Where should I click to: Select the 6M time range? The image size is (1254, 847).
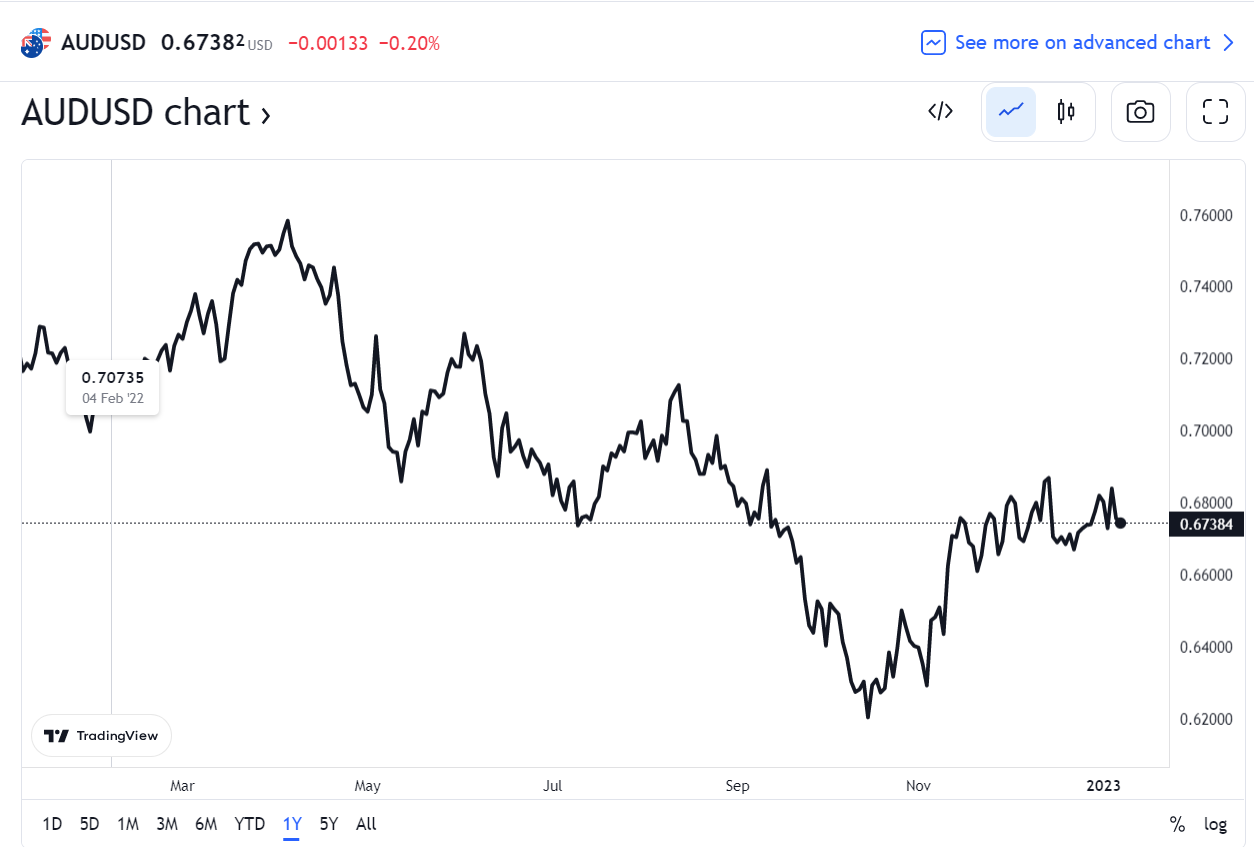[x=206, y=824]
